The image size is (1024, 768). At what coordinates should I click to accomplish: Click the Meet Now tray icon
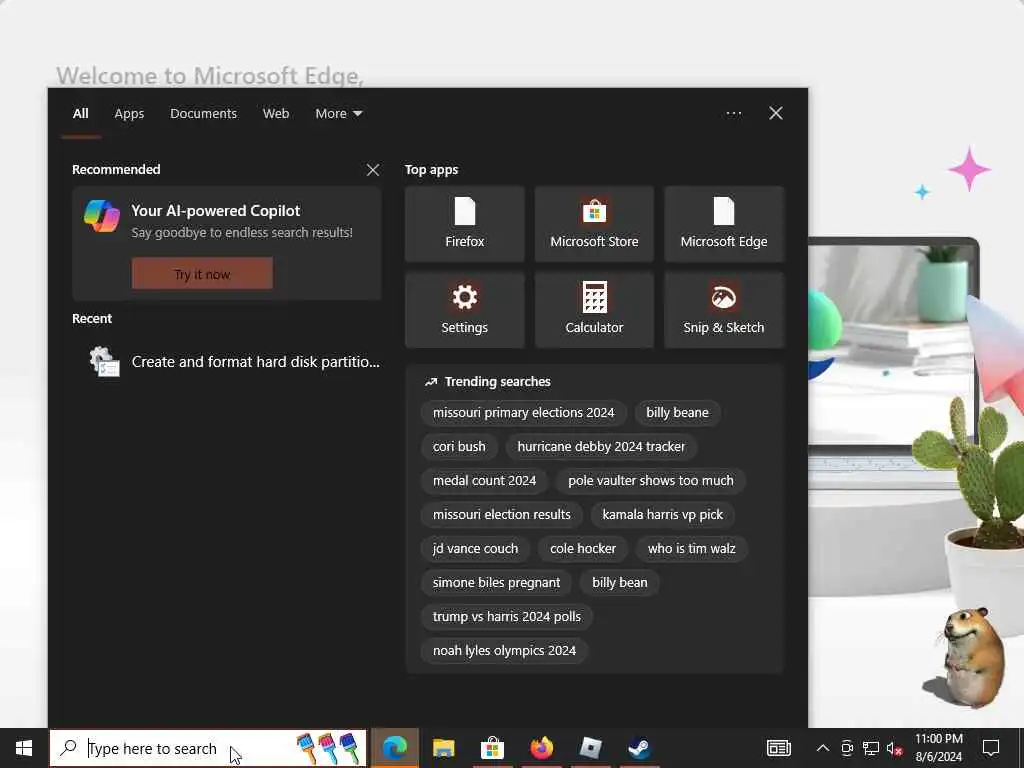847,748
